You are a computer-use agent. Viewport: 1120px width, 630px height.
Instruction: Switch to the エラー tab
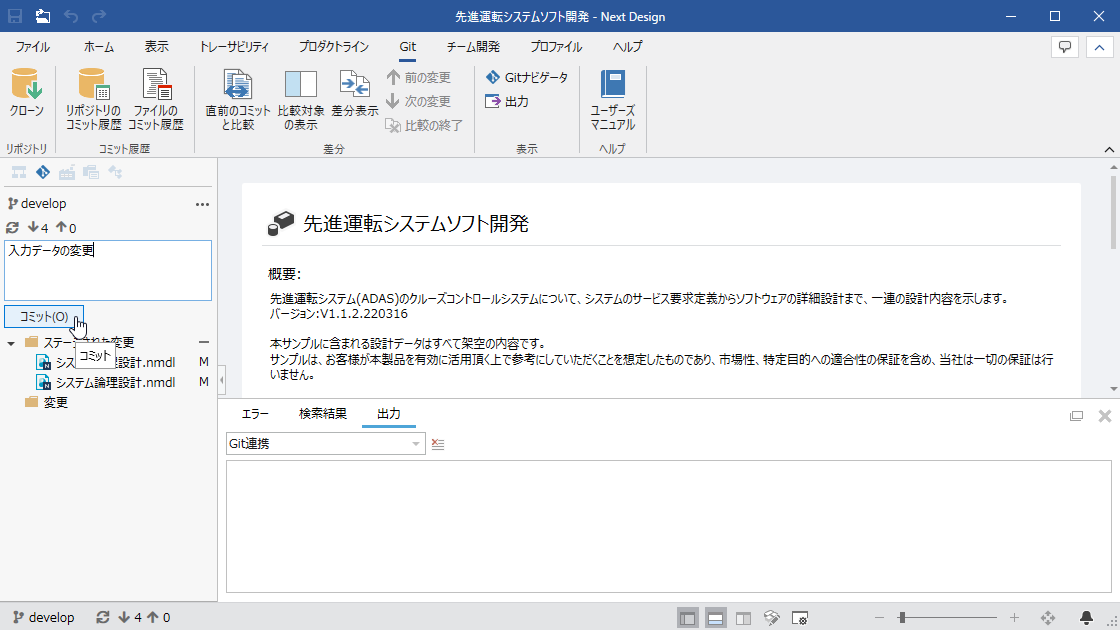(255, 414)
